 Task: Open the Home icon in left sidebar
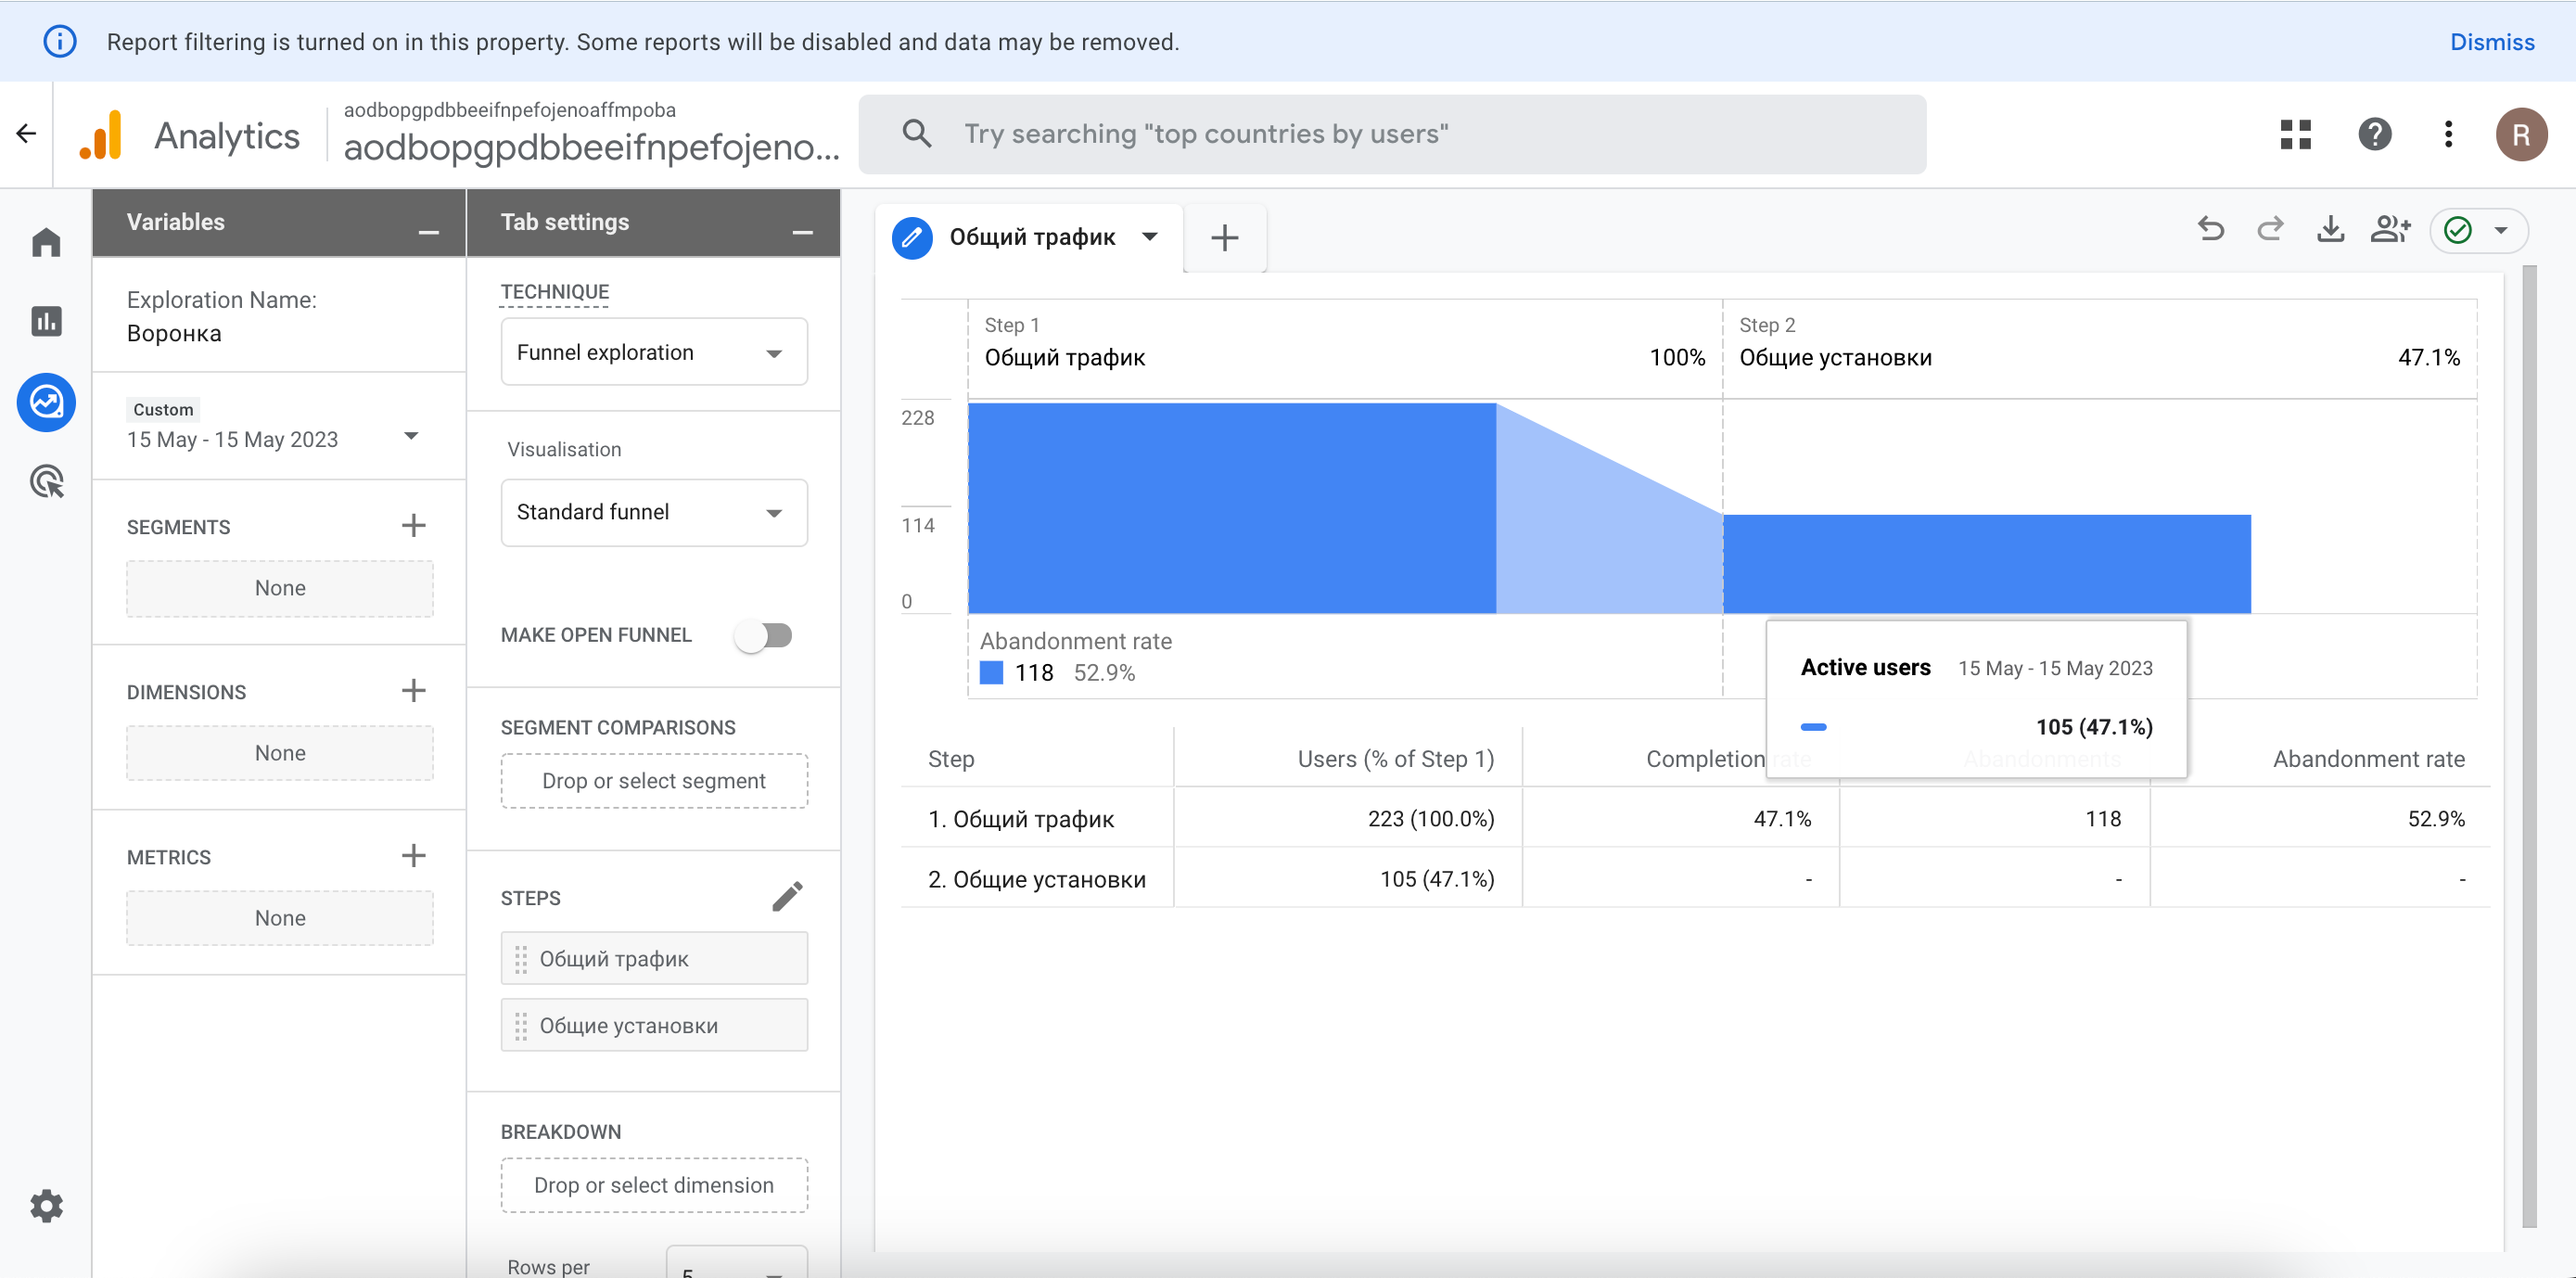click(46, 242)
